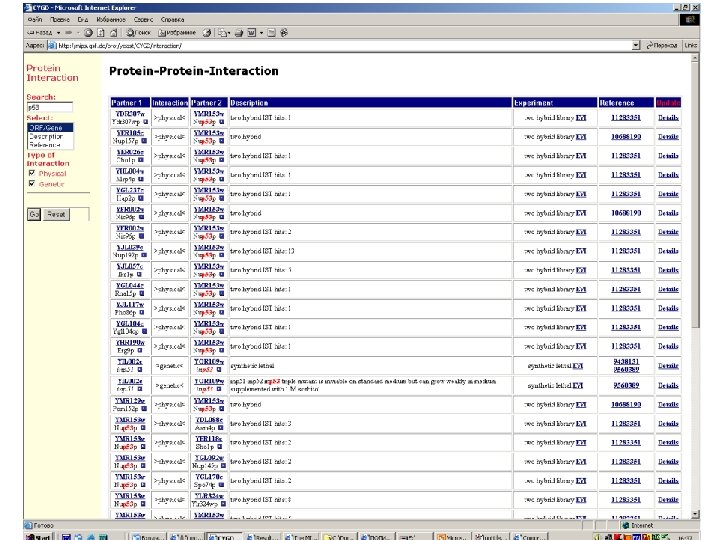Expand the address bar dropdown arrow
Viewport: 720px width, 540px height.
click(636, 45)
